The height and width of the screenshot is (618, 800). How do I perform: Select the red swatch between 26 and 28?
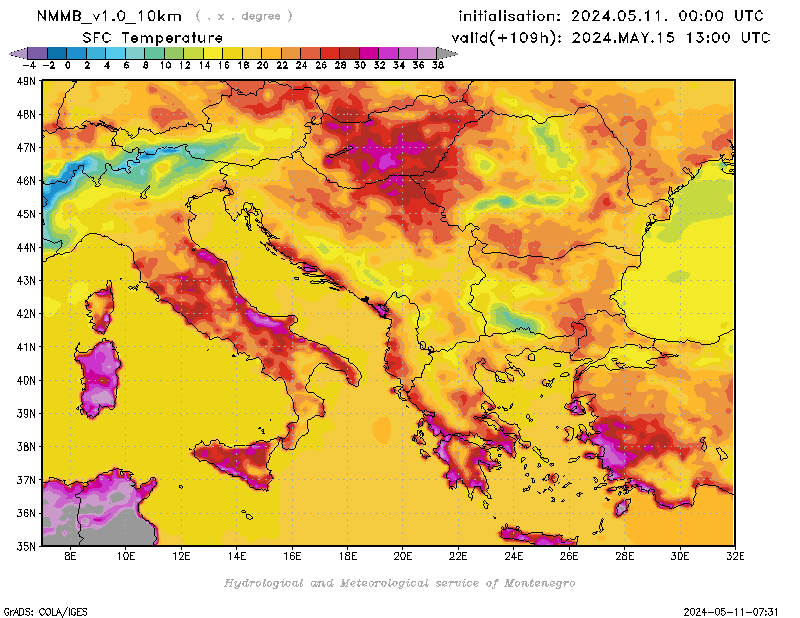click(x=330, y=52)
